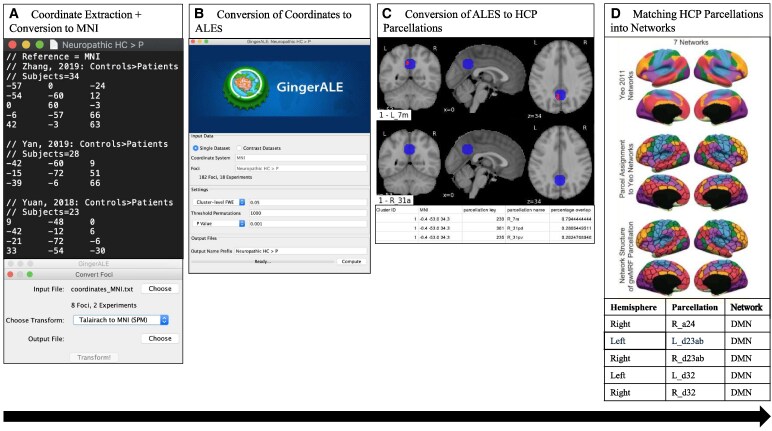Click the 'Network' table header
This screenshot has height=431, width=772.
[x=746, y=307]
